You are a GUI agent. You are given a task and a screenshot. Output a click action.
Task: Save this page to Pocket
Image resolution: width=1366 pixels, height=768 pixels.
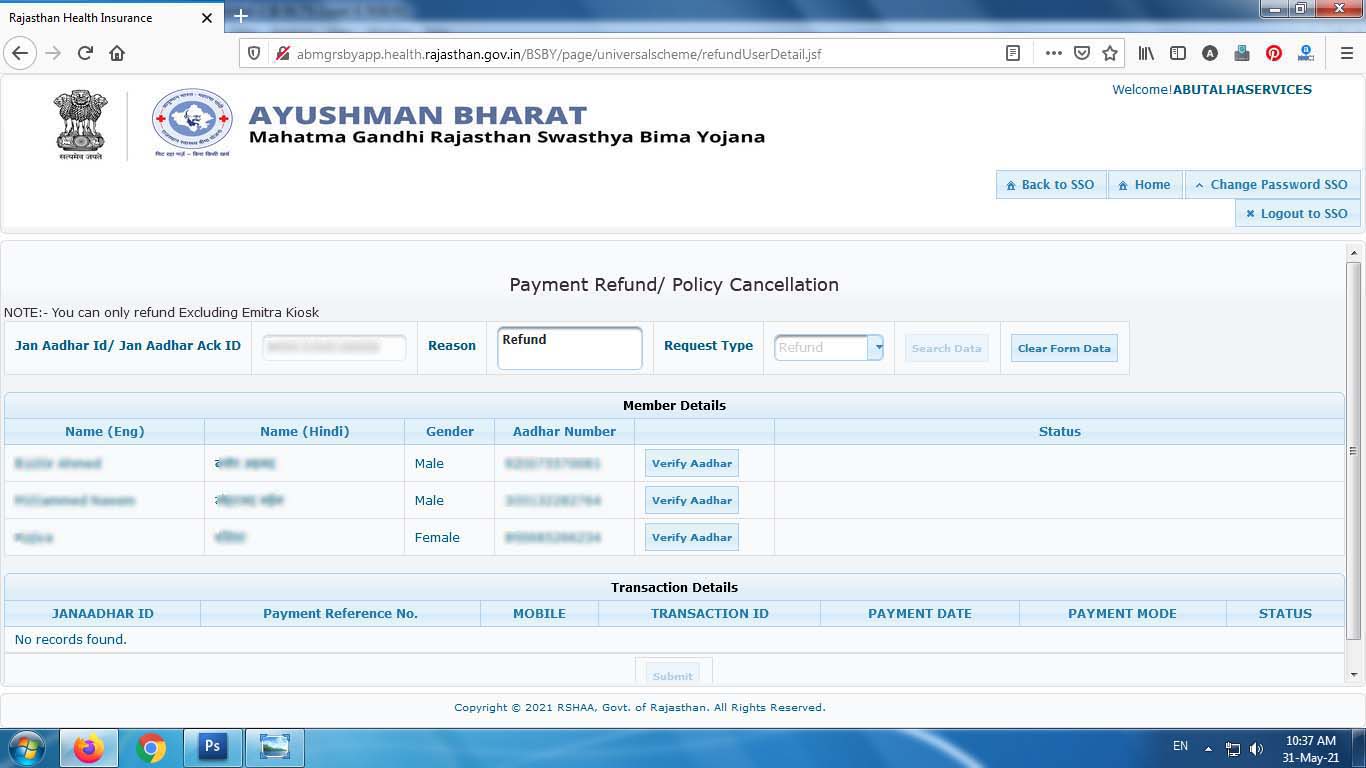click(x=1081, y=53)
